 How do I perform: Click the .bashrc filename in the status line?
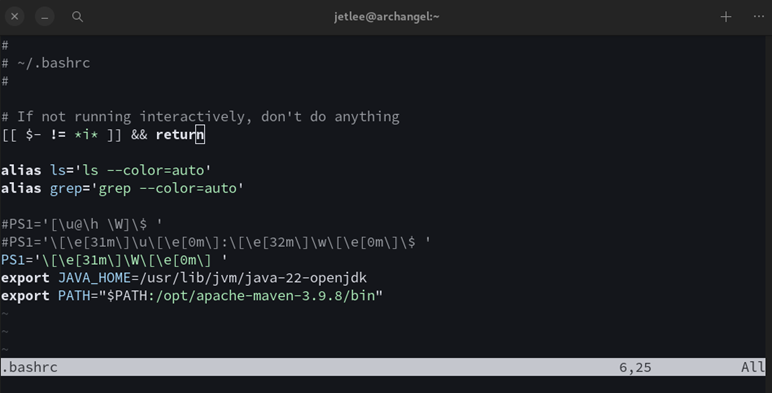(x=30, y=367)
